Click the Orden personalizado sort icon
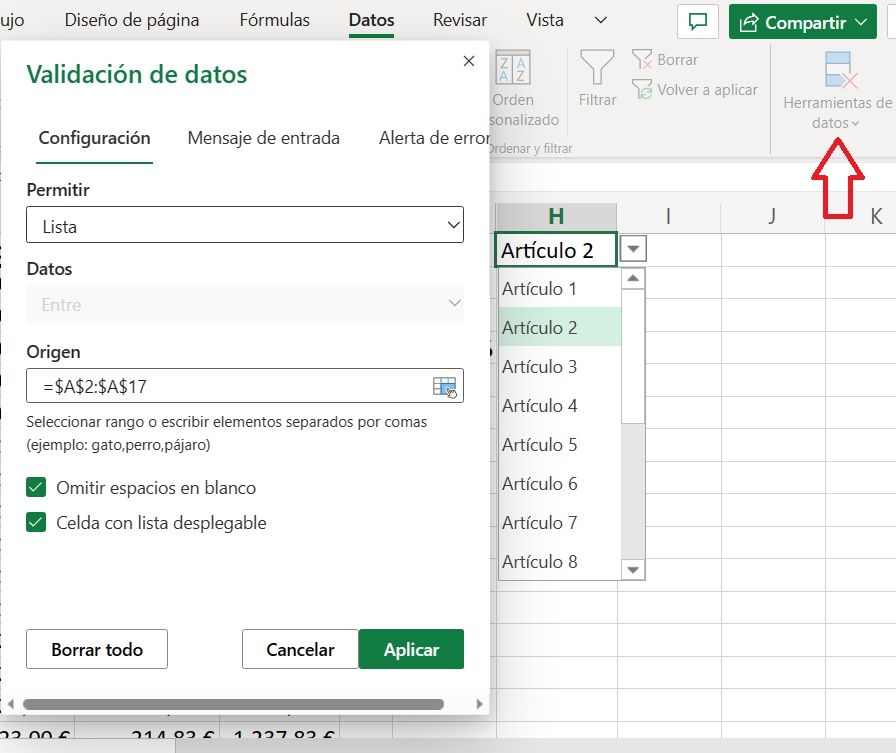The image size is (896, 753). click(513, 69)
